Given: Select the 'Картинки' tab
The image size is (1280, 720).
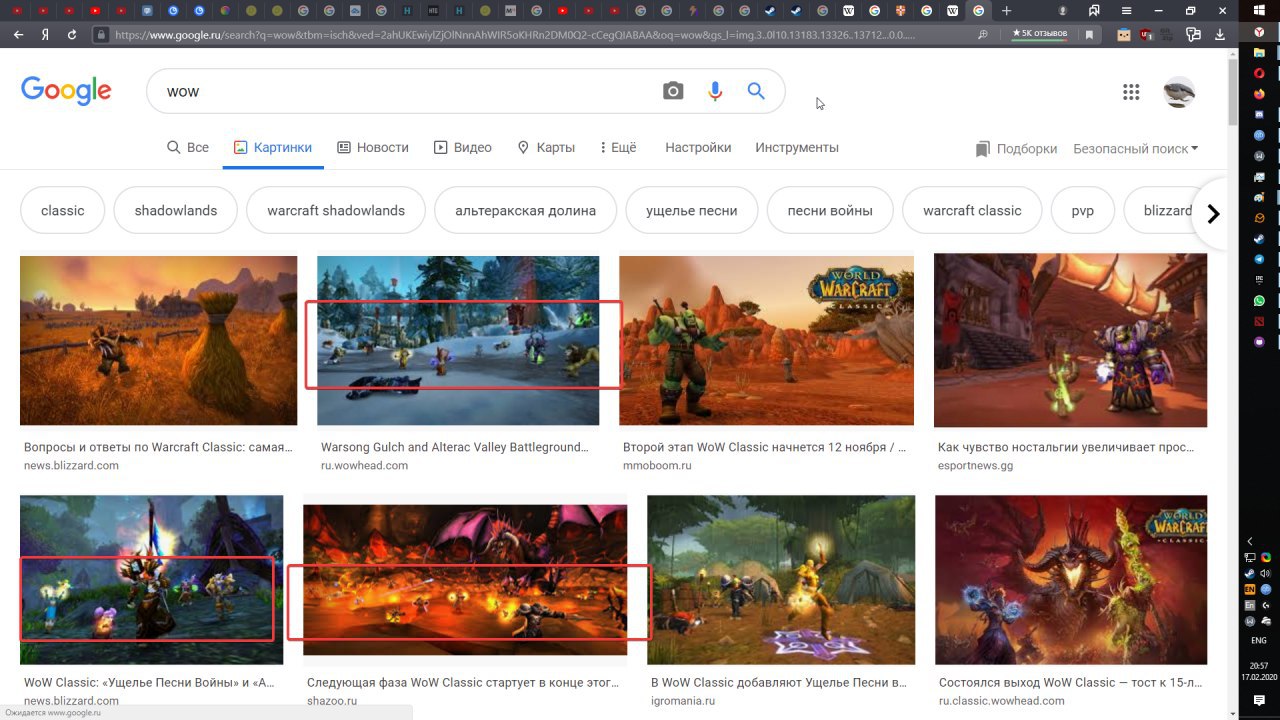Looking at the screenshot, I should tap(273, 147).
